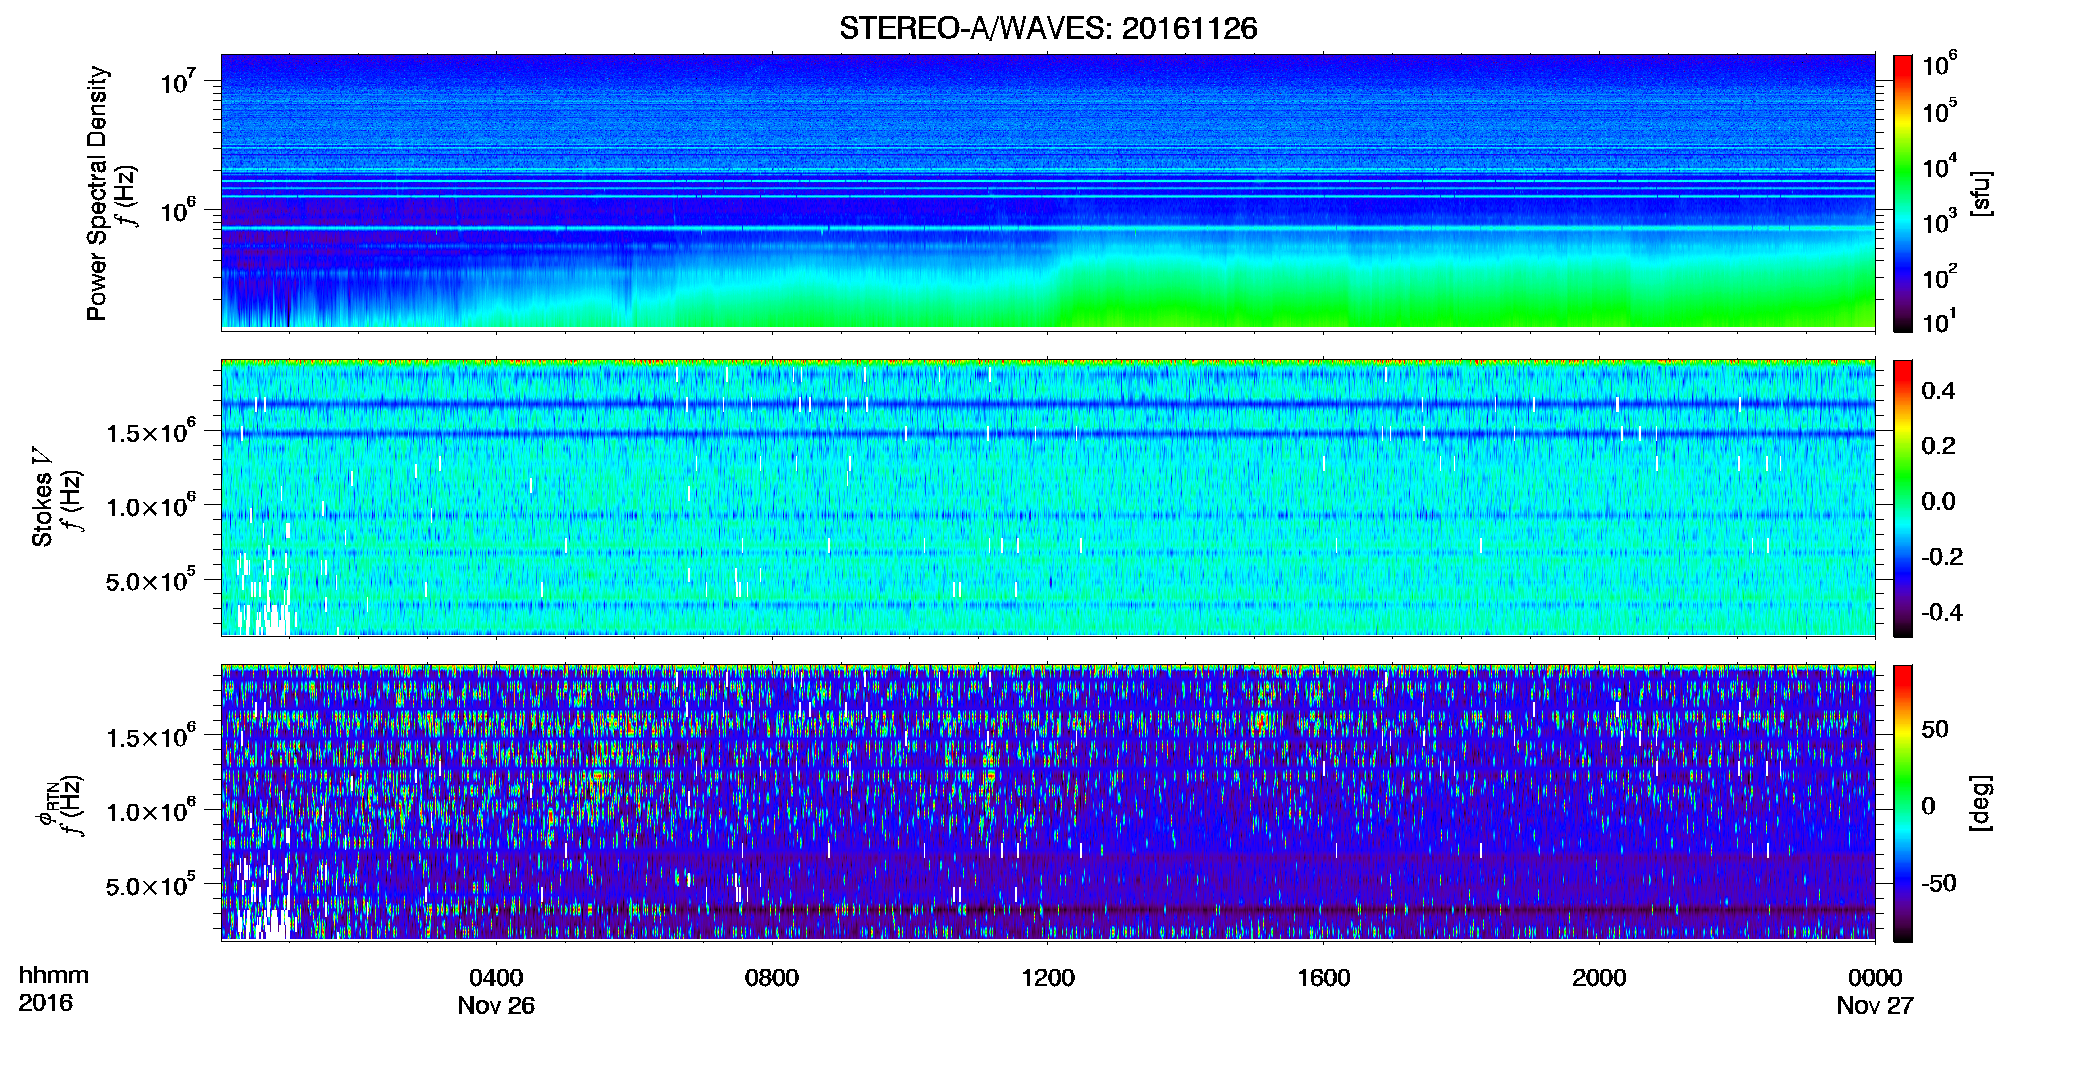The width and height of the screenshot is (2096, 1080).
Task: Click the Nov 26 date label
Action: [496, 1006]
